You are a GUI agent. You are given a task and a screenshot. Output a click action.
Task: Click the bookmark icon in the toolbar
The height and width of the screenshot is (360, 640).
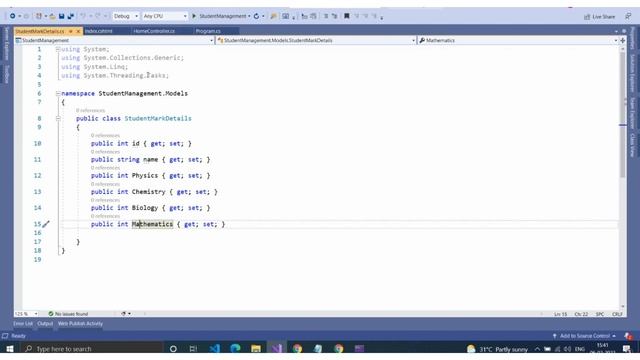347,16
